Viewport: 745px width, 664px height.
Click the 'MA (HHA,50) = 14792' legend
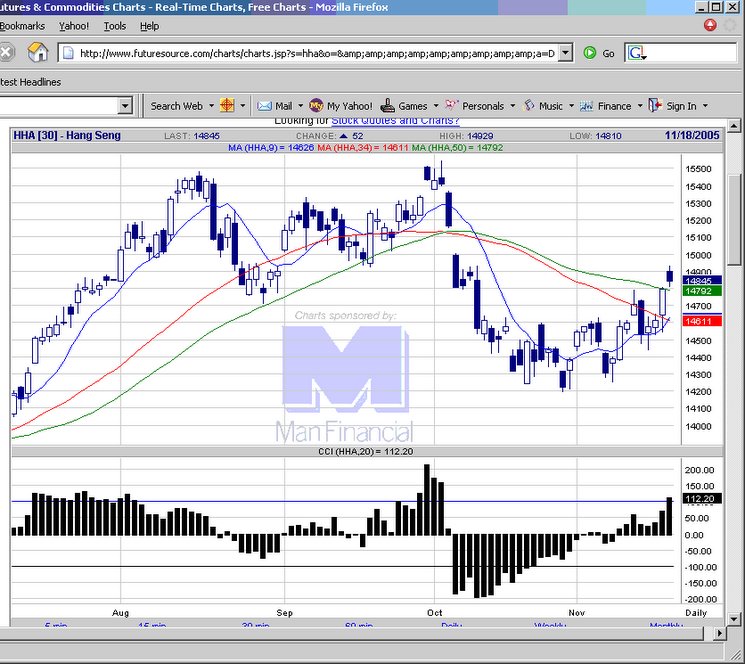click(457, 148)
